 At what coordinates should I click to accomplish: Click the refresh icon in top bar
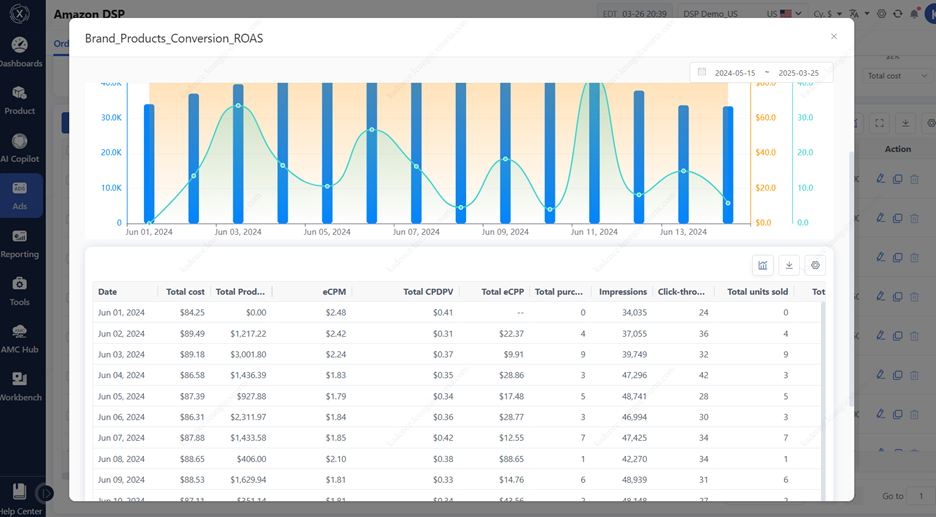point(897,14)
